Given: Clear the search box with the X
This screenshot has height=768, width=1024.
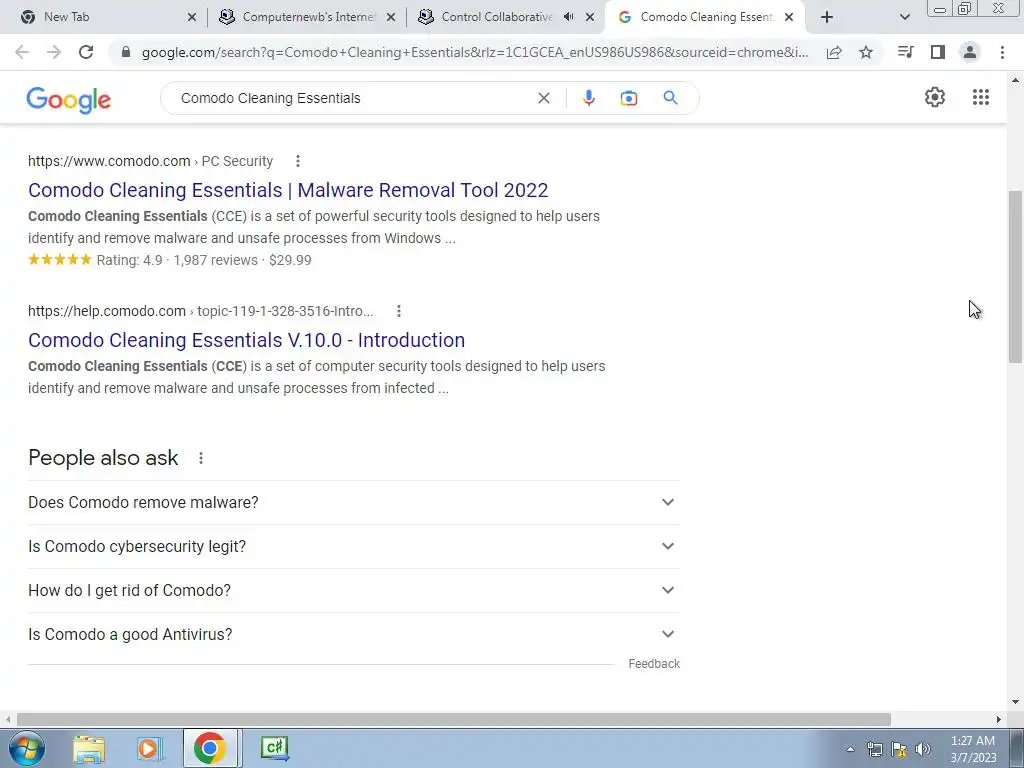Looking at the screenshot, I should 543,98.
